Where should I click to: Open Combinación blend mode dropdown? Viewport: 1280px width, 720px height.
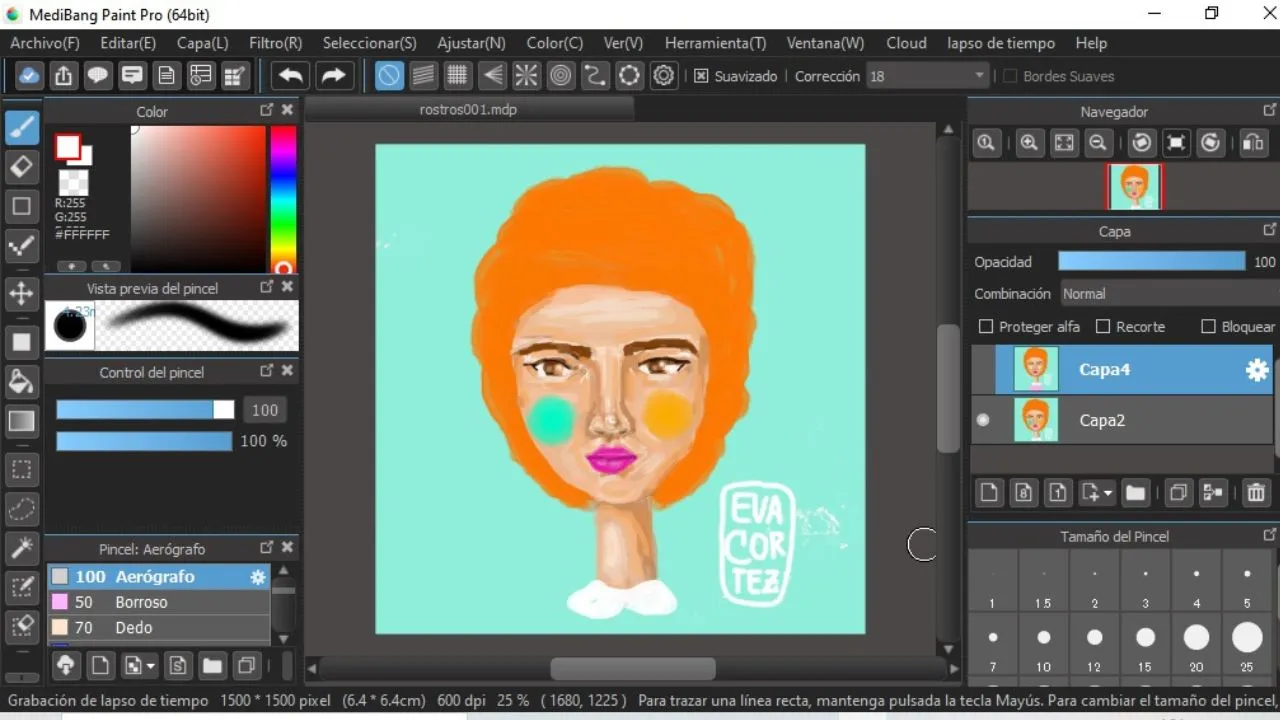click(x=1168, y=294)
